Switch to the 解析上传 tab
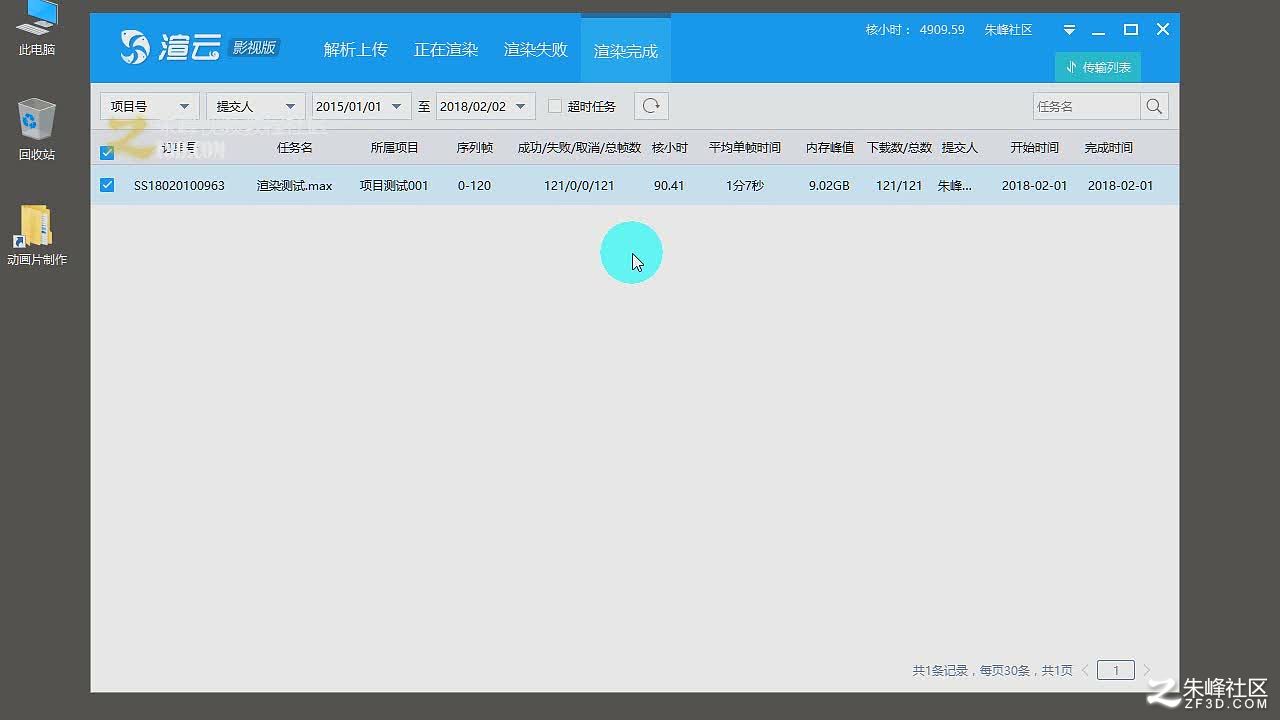The width and height of the screenshot is (1280, 720). coord(355,50)
